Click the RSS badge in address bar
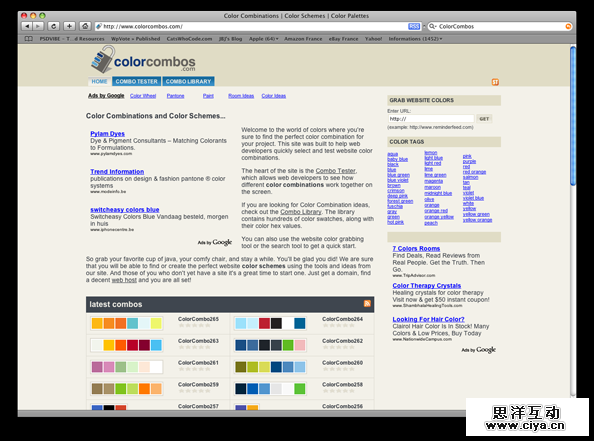Viewport: 594px width, 441px height. (414, 26)
